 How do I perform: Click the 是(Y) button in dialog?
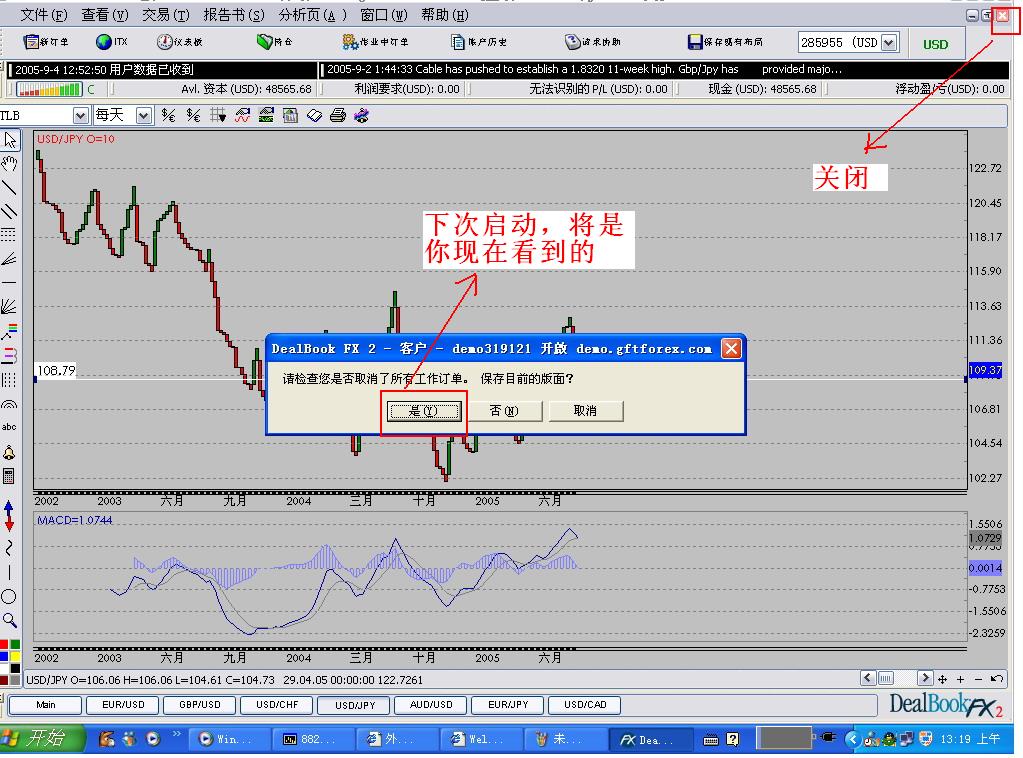(424, 411)
